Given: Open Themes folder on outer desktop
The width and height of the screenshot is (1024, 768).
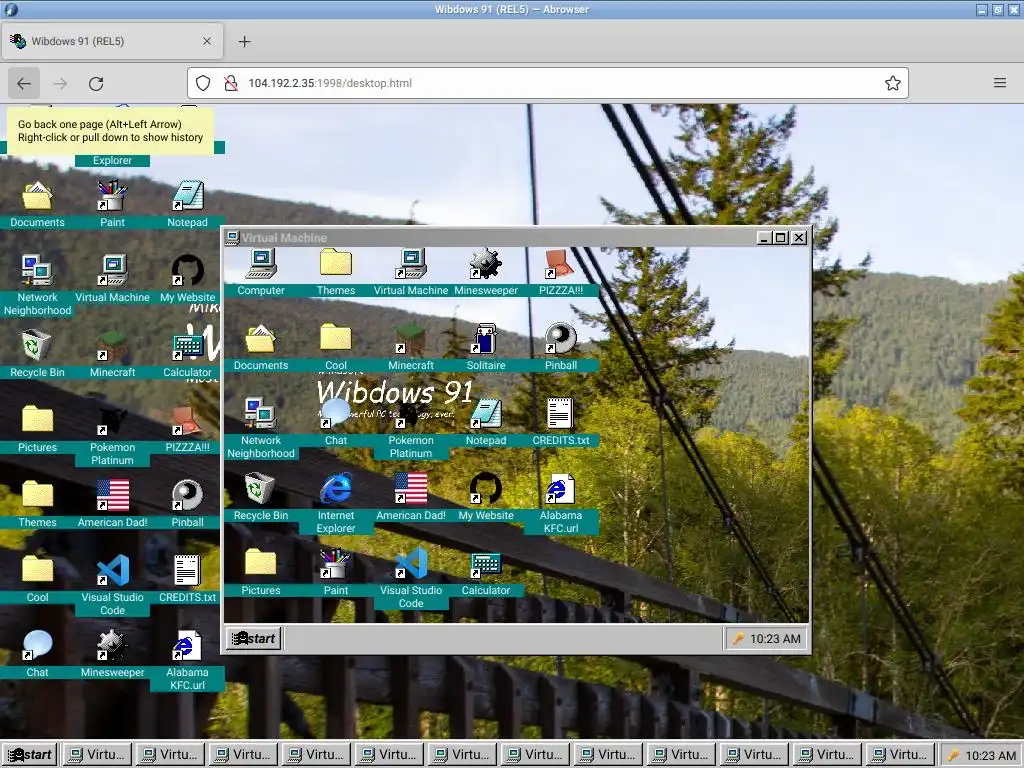Looking at the screenshot, I should pyautogui.click(x=37, y=504).
